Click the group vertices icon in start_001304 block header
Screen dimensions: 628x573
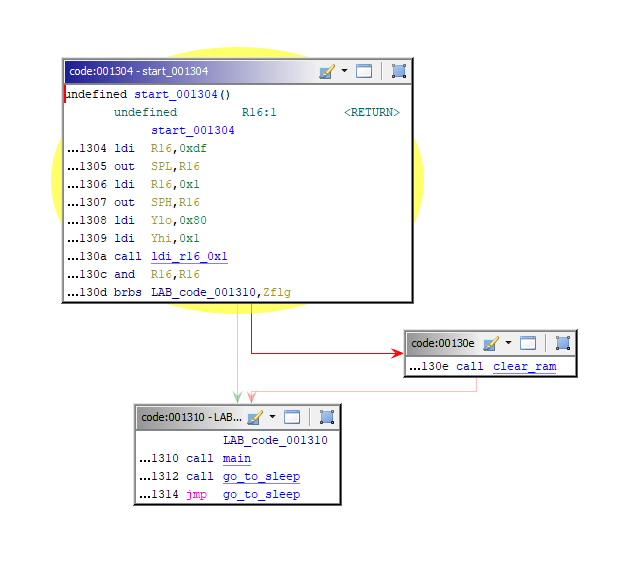tap(399, 71)
